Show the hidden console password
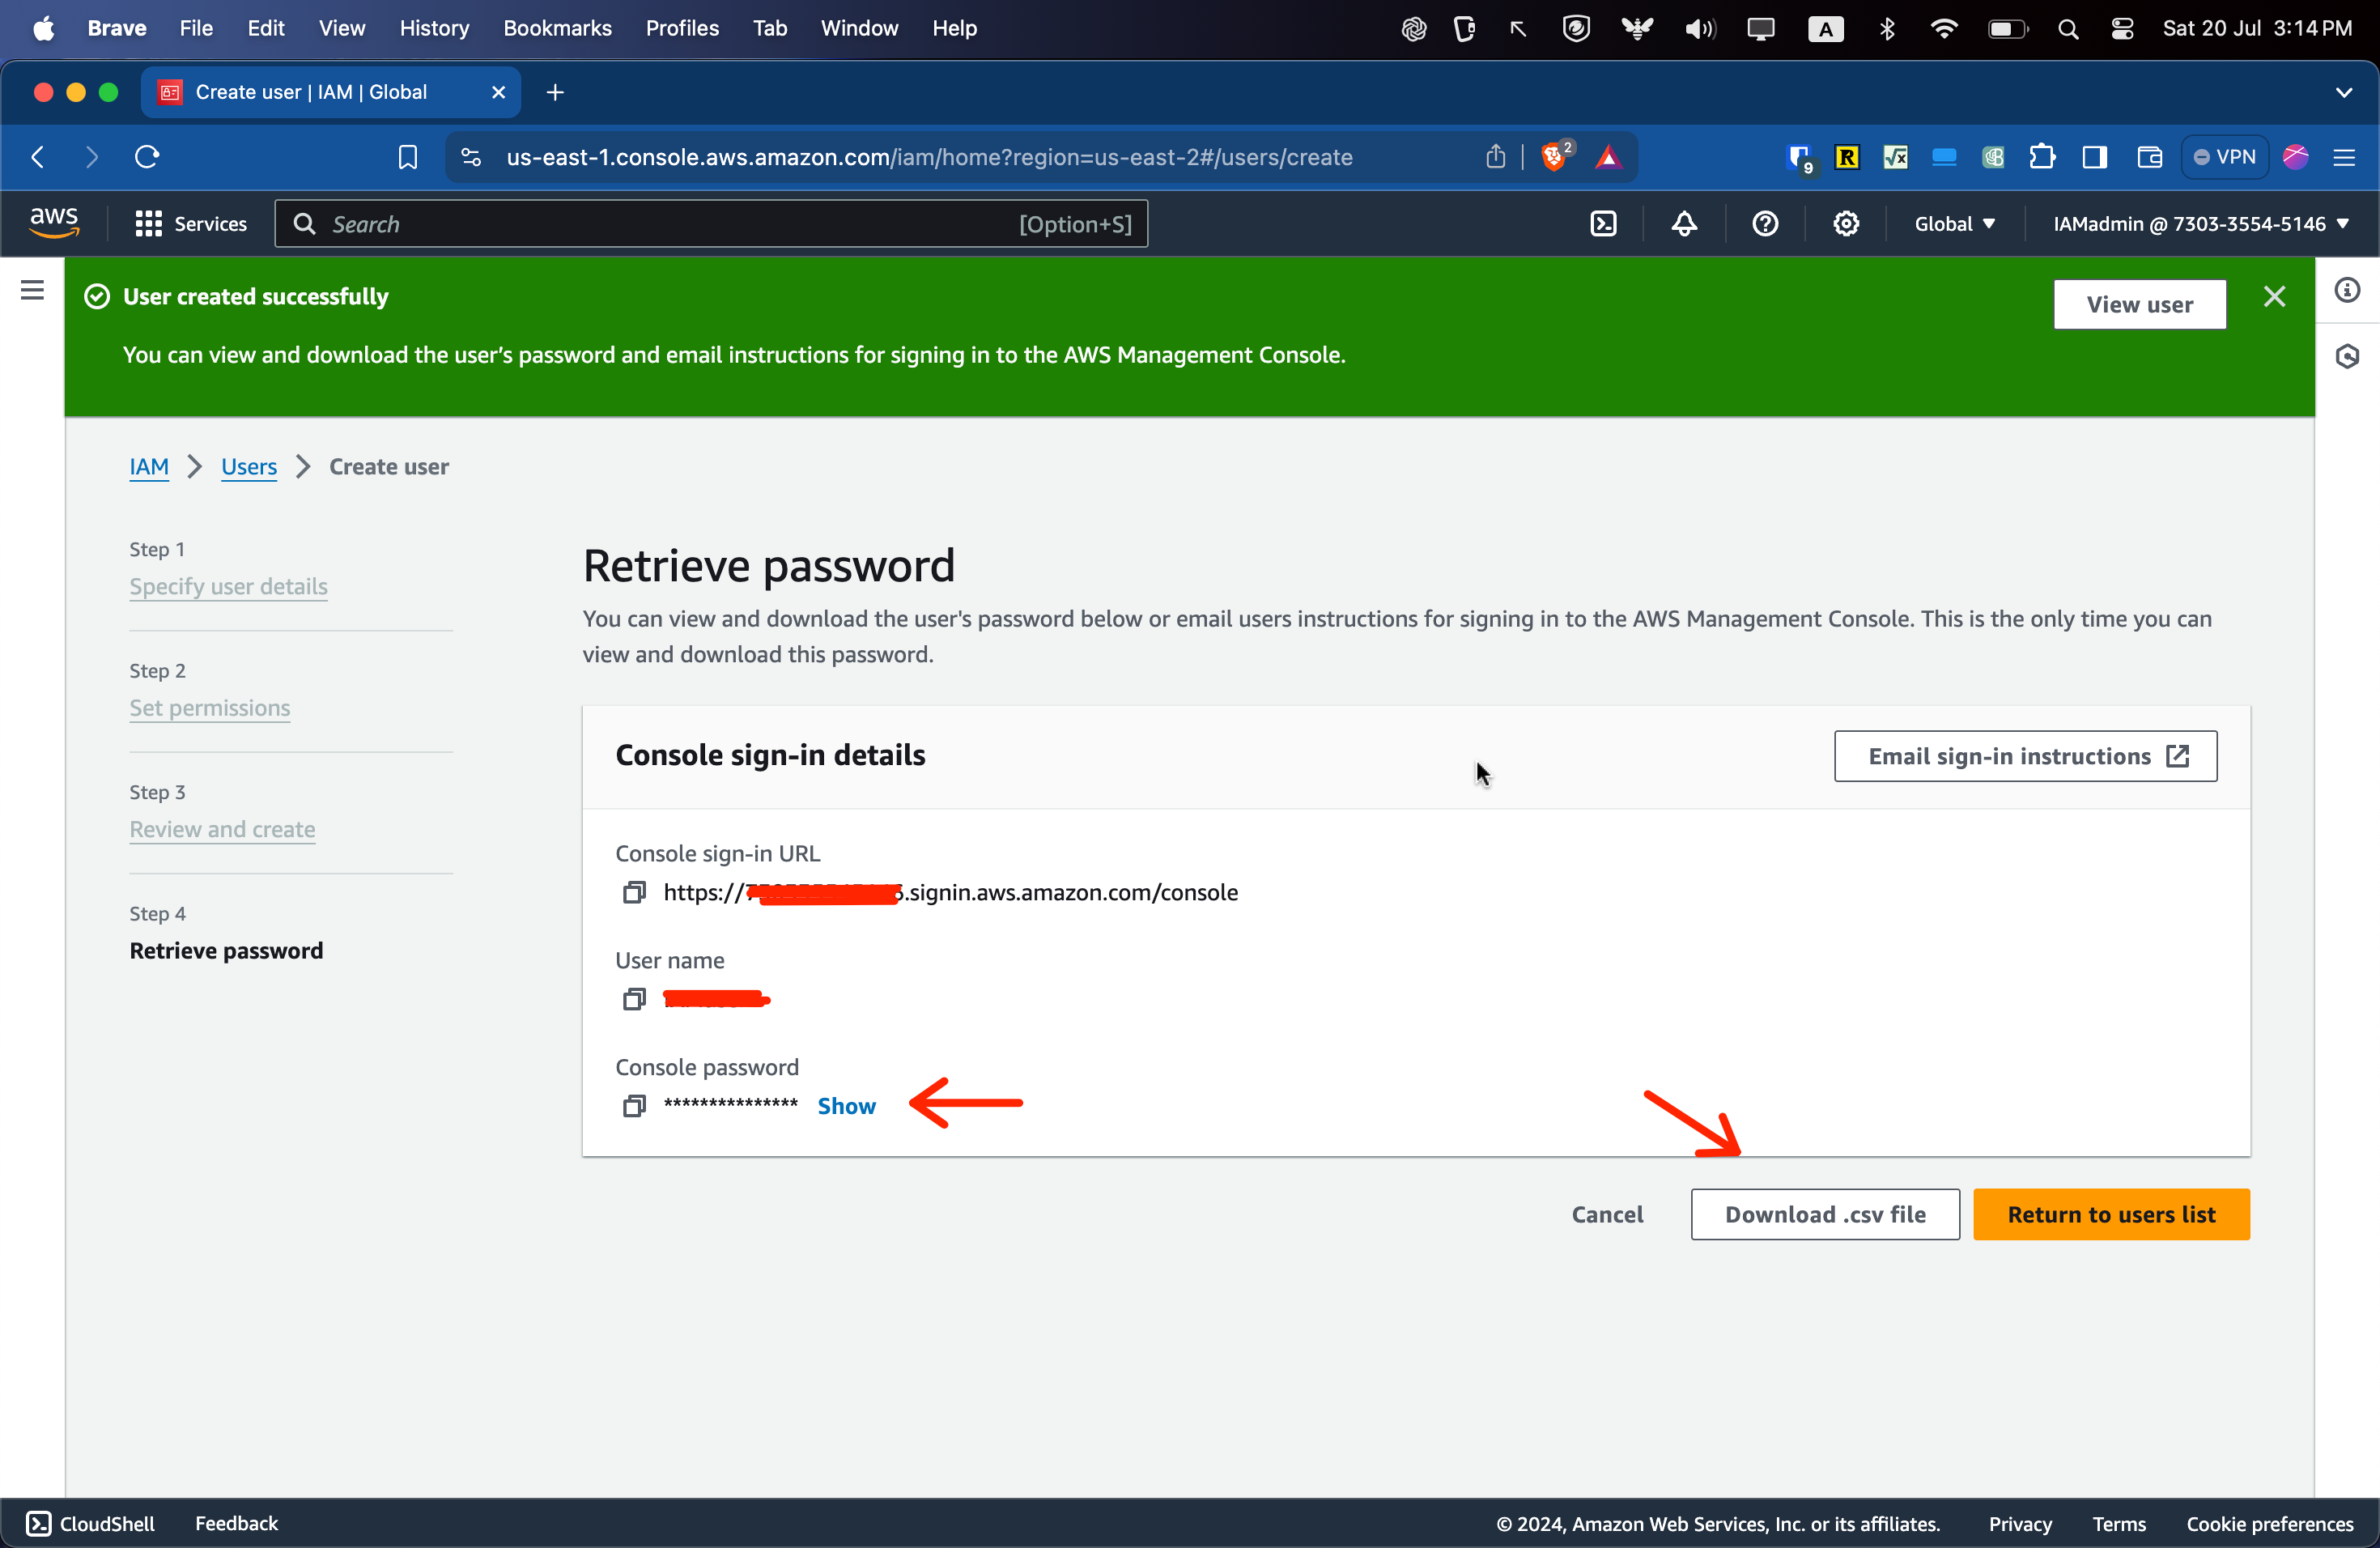The height and width of the screenshot is (1548, 2380). [846, 1106]
